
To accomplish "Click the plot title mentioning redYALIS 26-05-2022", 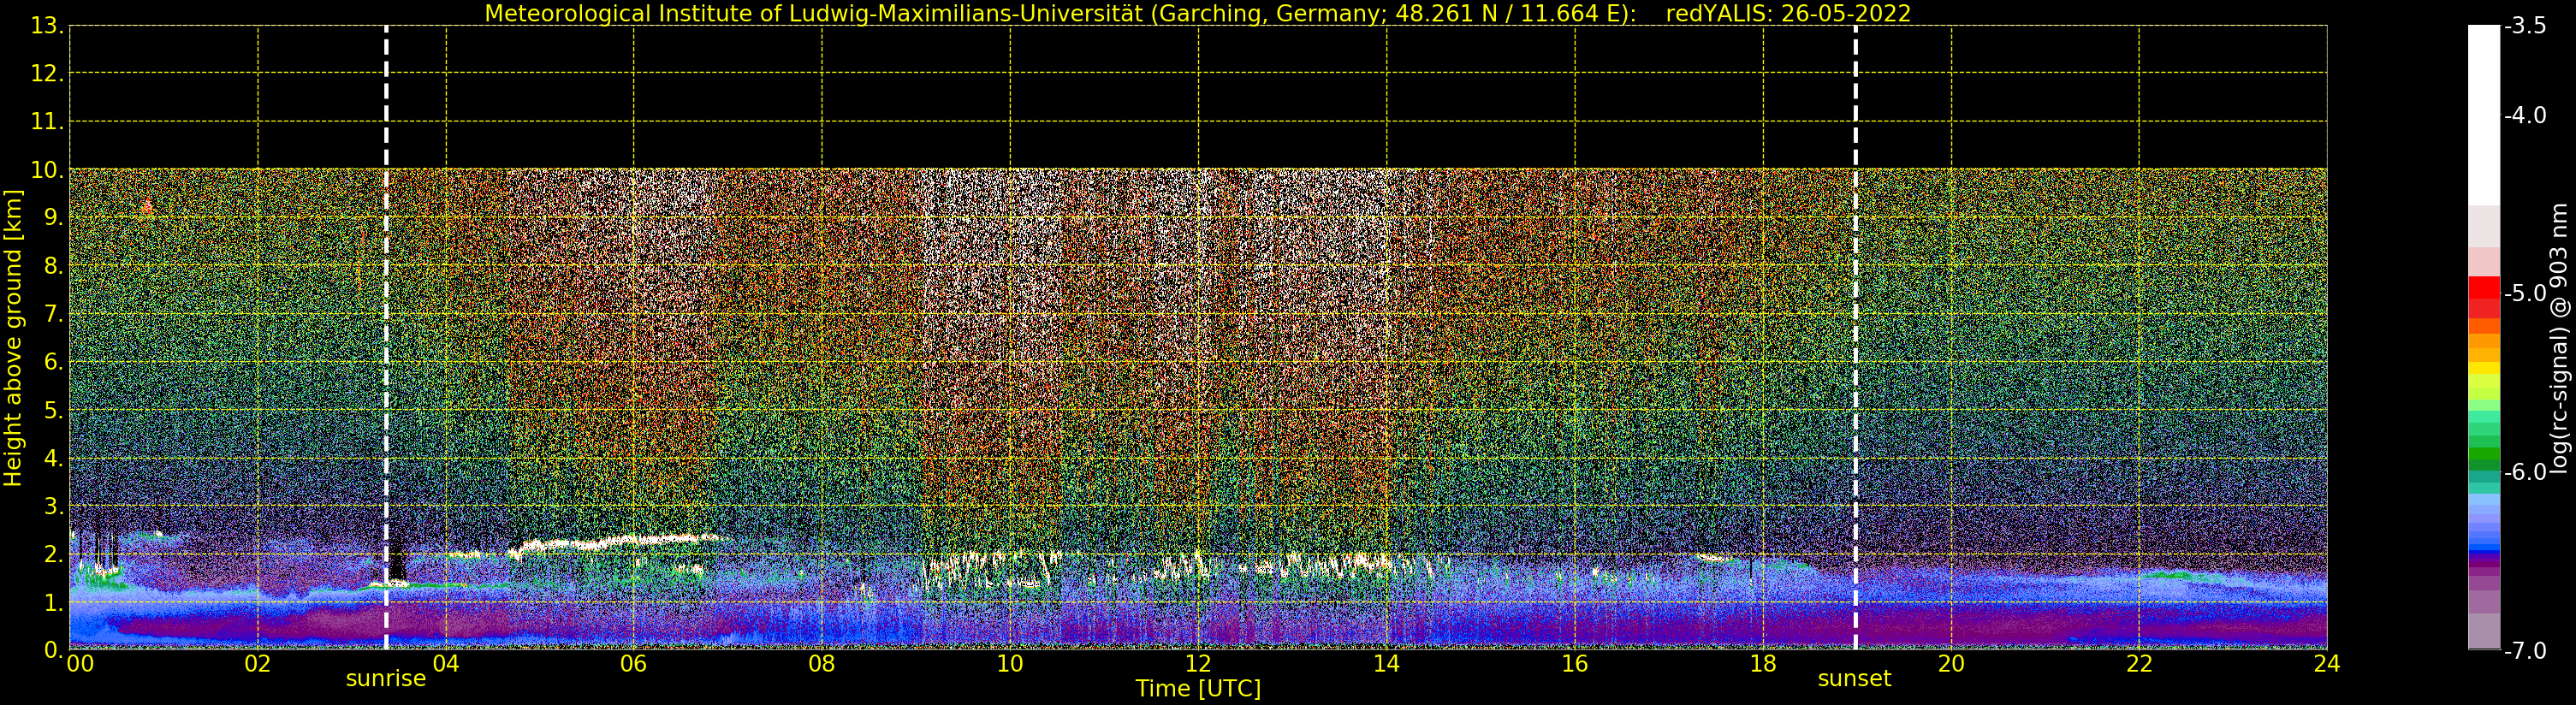I will [x=1198, y=14].
